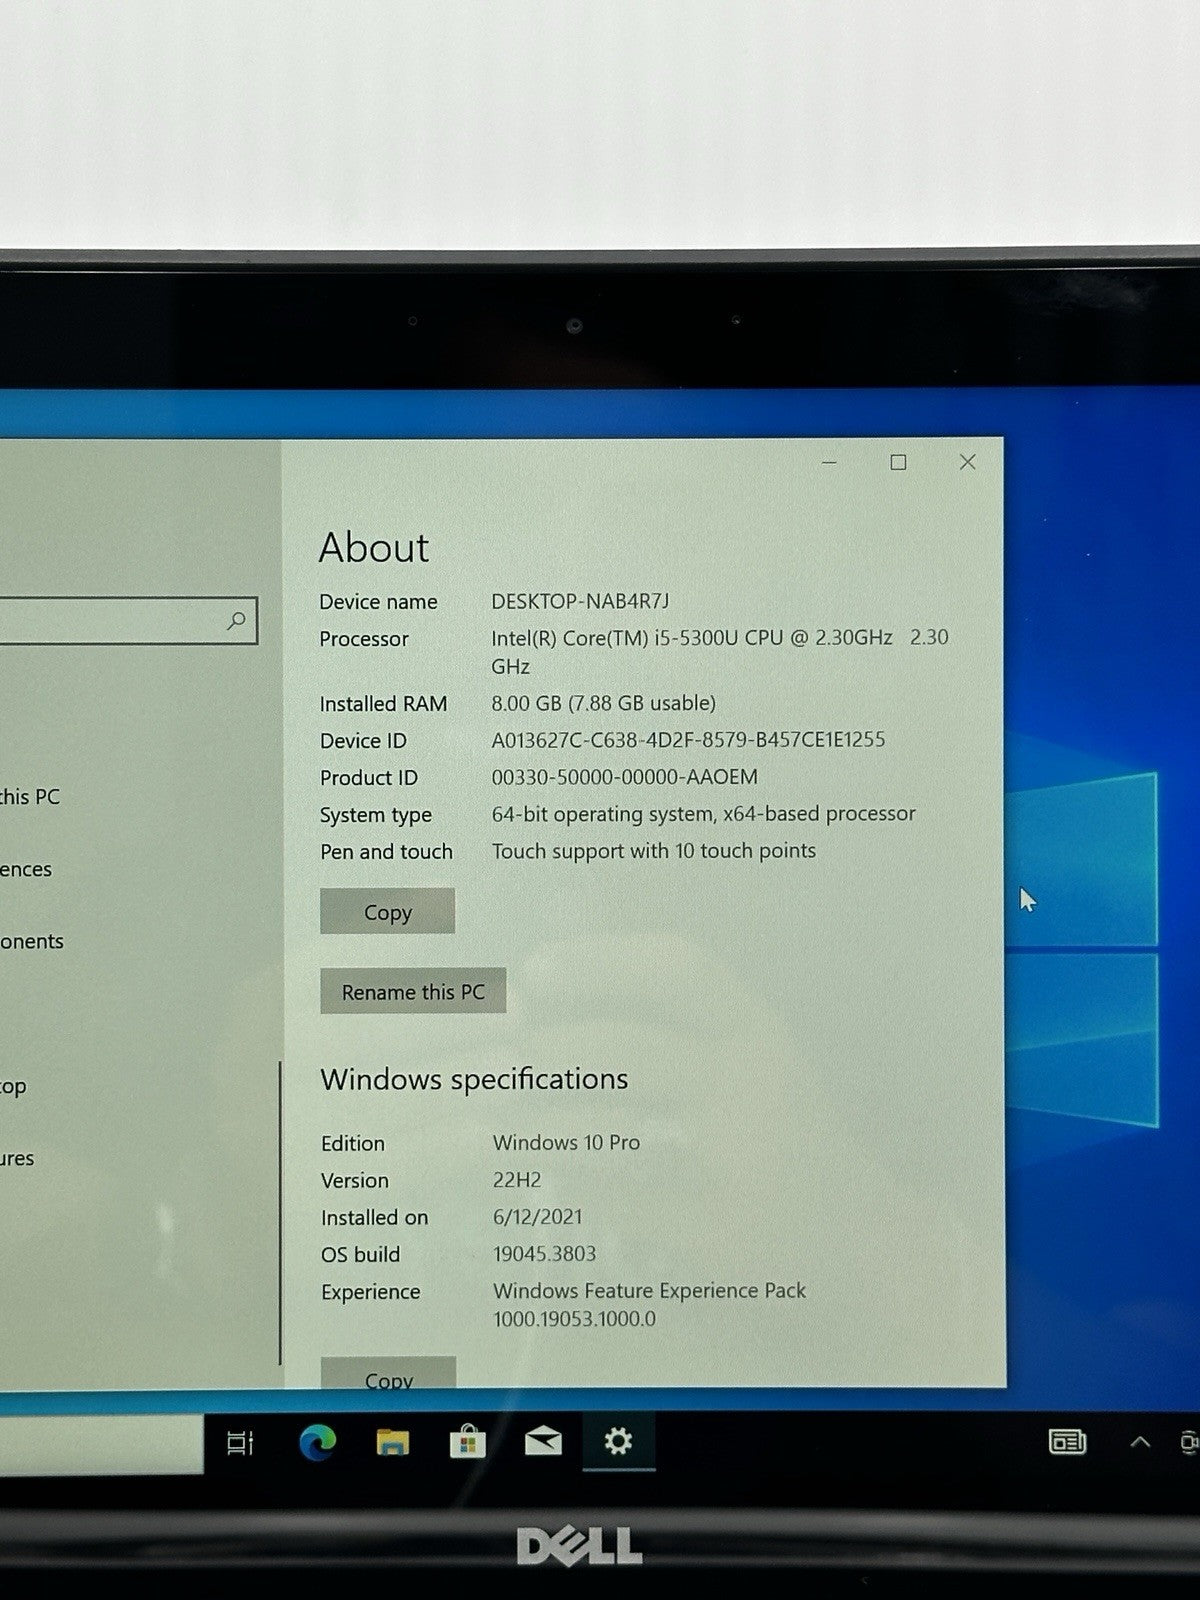Click the Device name label
The width and height of the screenshot is (1200, 1600).
[378, 602]
